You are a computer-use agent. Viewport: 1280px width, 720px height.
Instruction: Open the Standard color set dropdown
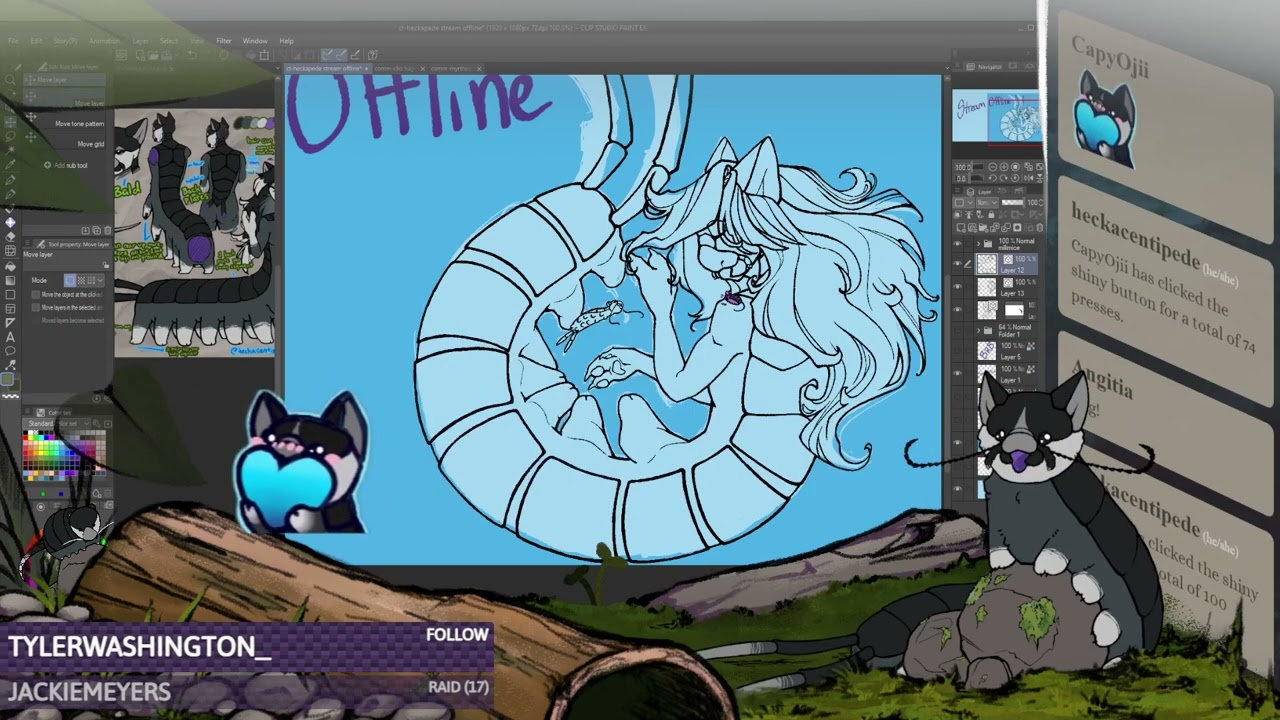[x=56, y=424]
